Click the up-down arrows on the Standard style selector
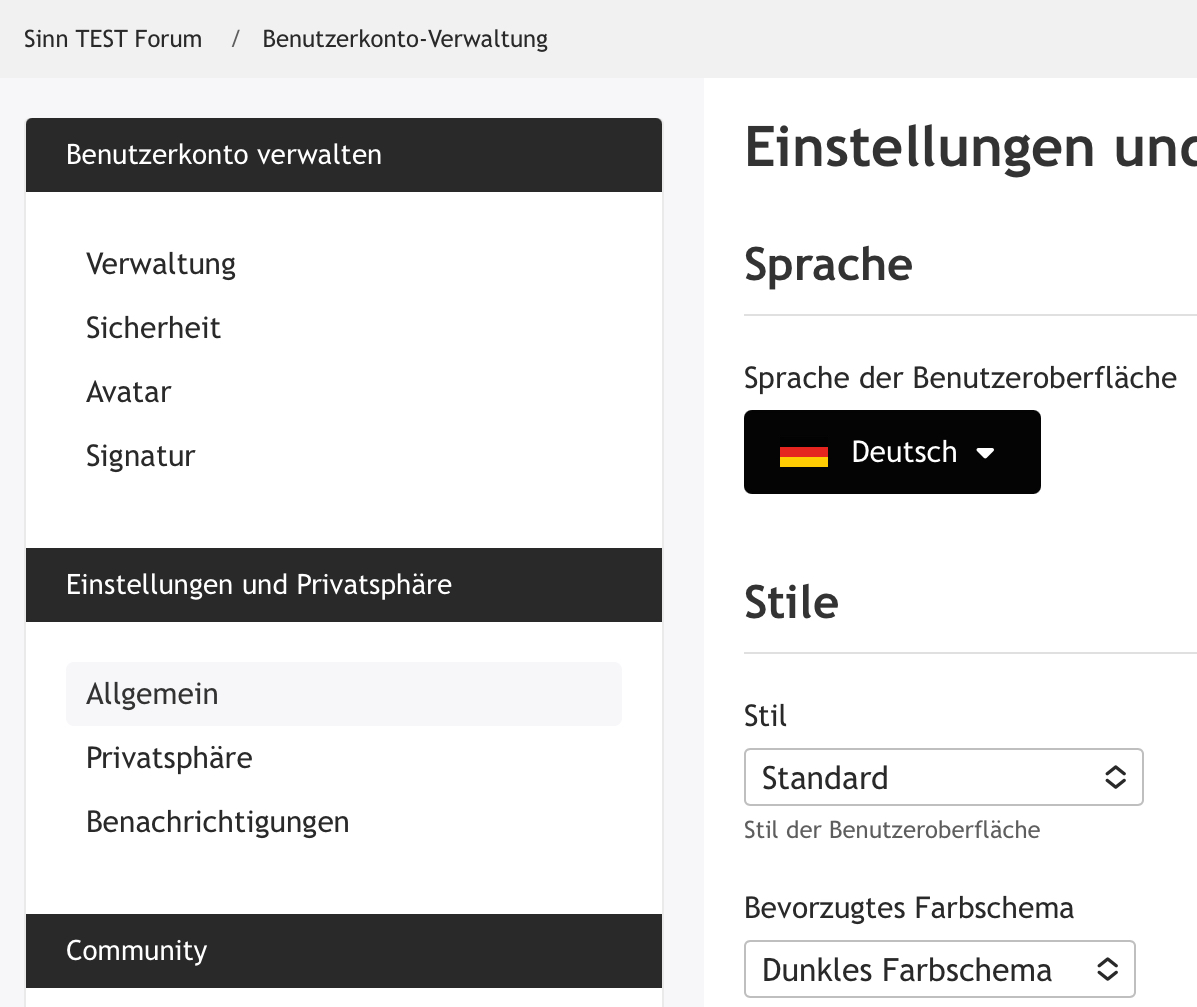The image size is (1197, 1007). tap(1115, 777)
